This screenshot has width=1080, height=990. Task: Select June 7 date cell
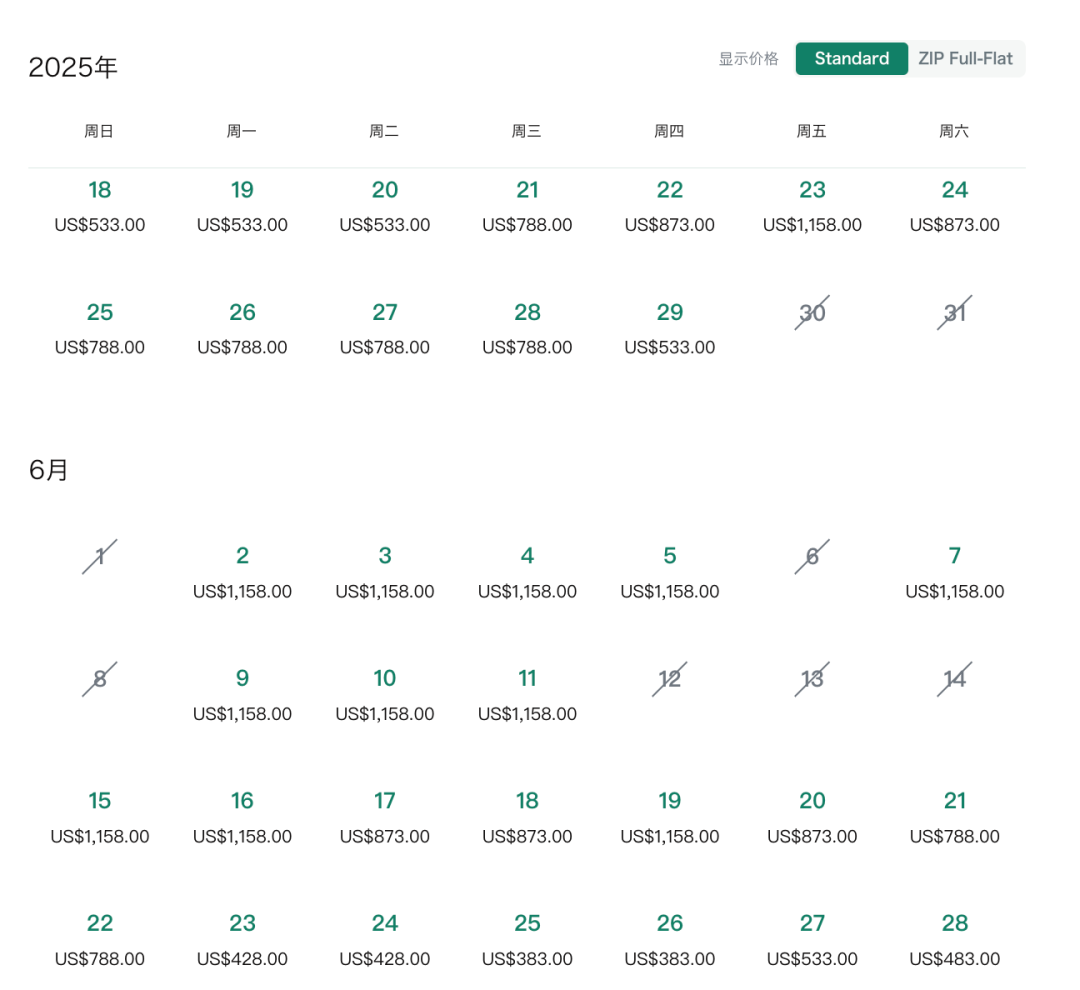coord(955,573)
